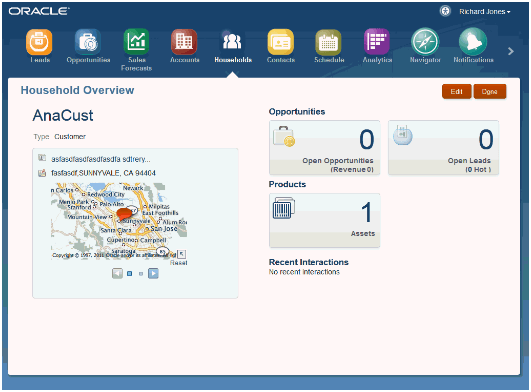Show more navigation icons with right chevron

pos(511,51)
